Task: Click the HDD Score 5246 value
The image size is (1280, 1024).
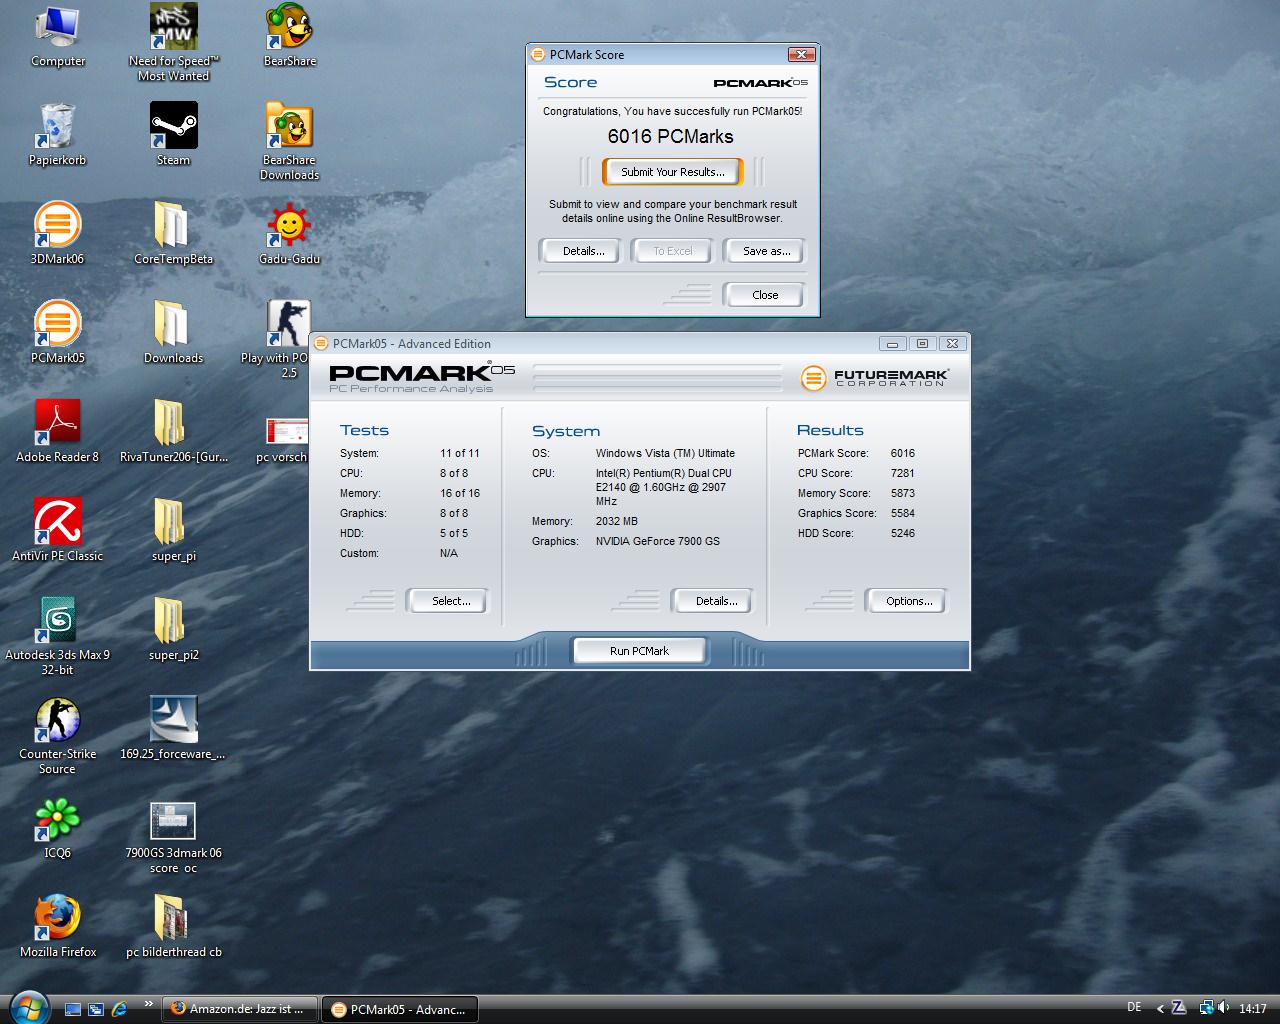Action: click(x=902, y=533)
